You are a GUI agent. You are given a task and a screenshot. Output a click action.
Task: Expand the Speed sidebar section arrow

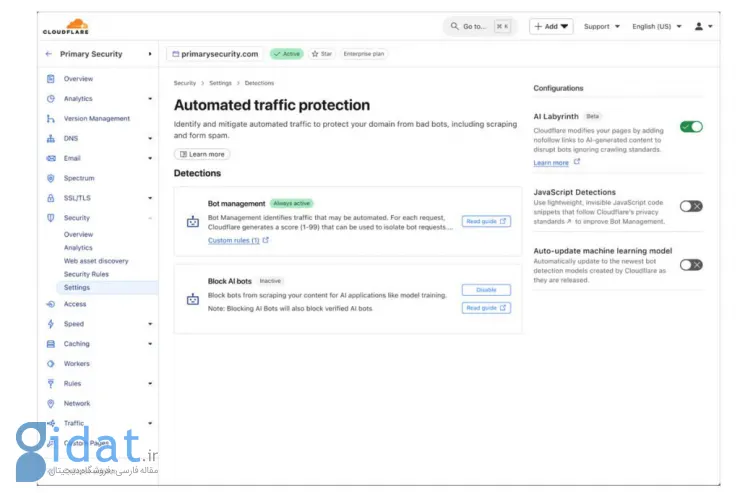[150, 324]
